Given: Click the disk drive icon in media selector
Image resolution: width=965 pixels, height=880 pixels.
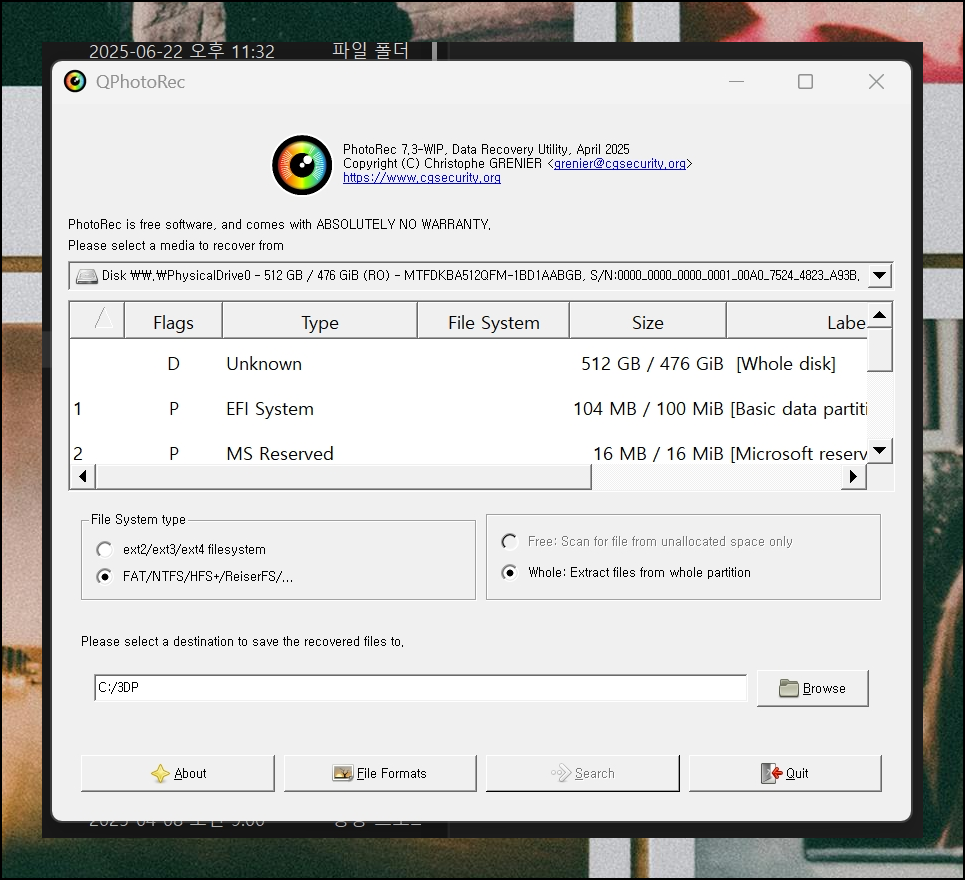Looking at the screenshot, I should coord(87,276).
